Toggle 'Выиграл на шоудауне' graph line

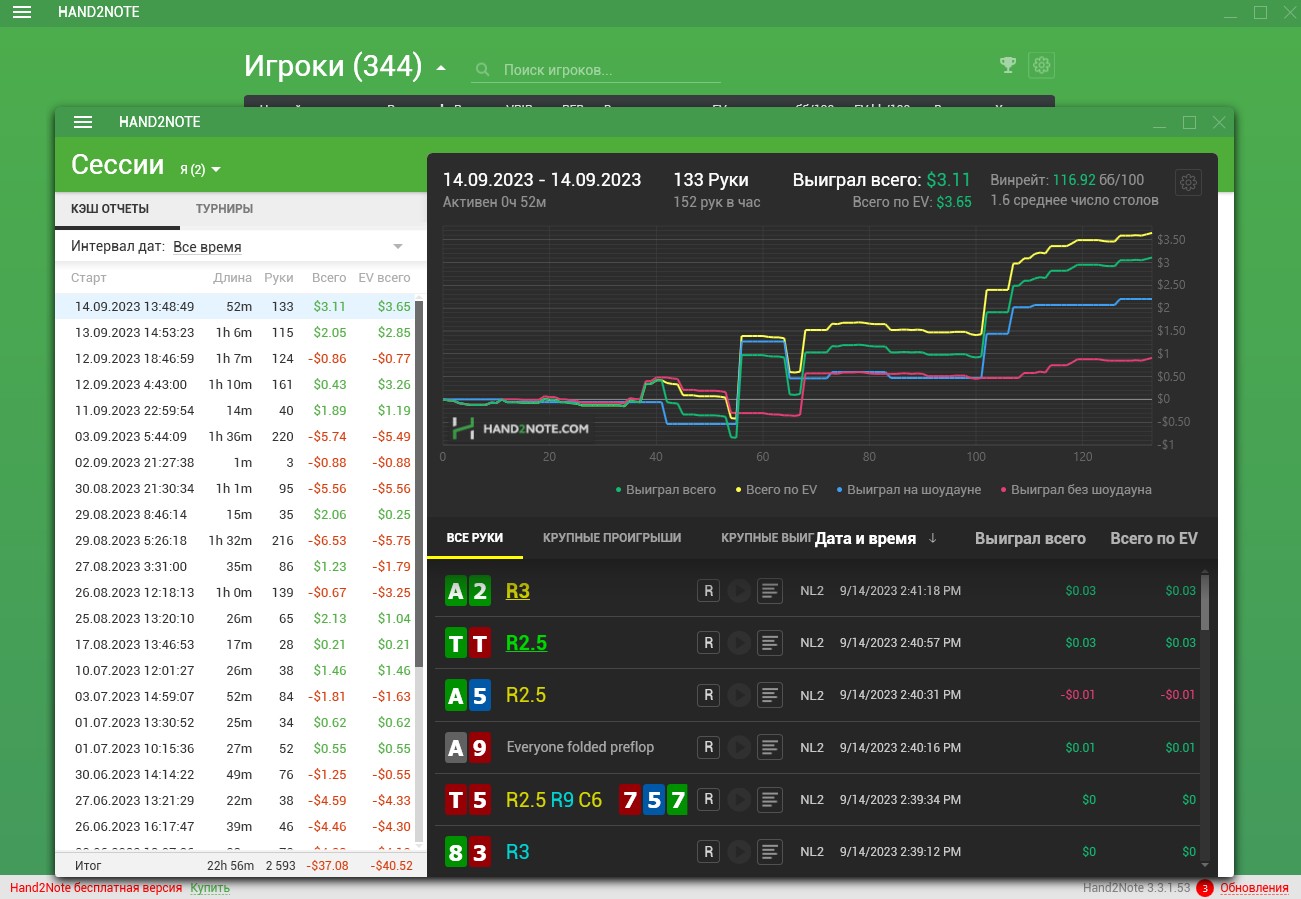[x=908, y=490]
